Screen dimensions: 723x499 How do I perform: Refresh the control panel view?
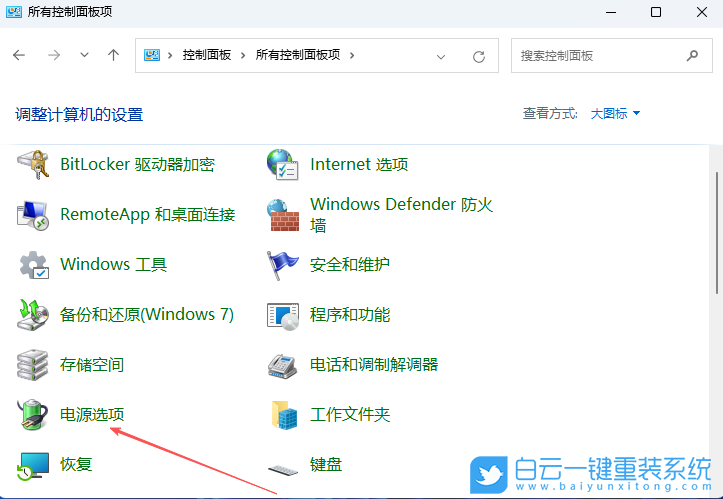pos(479,57)
